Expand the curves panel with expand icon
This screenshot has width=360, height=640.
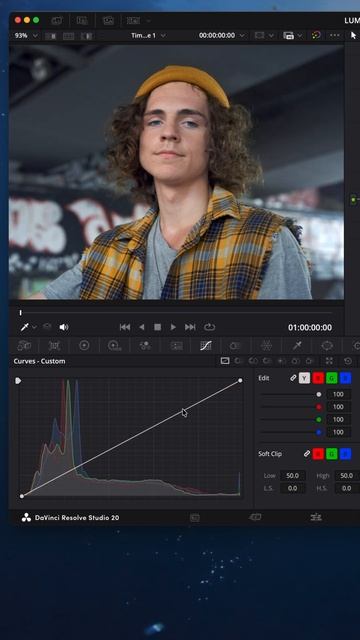point(329,361)
